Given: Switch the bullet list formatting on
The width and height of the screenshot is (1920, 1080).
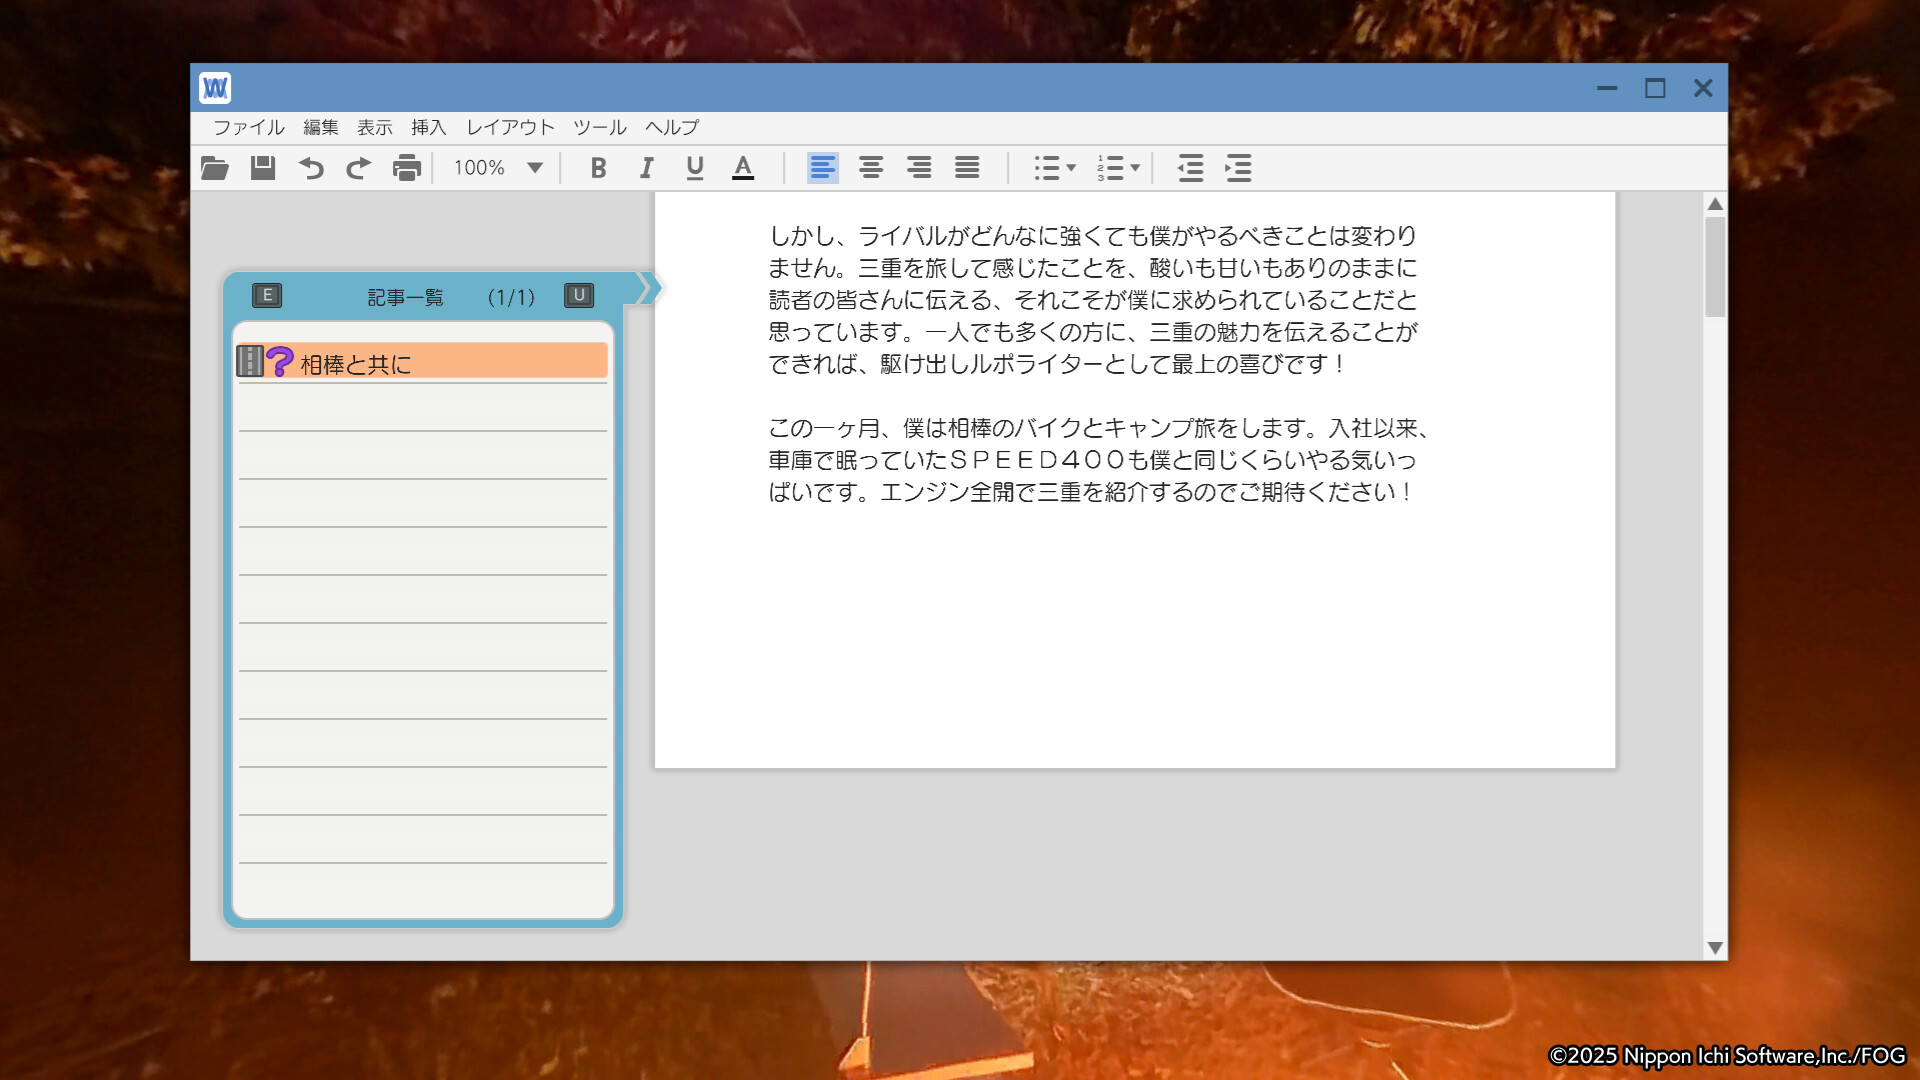Looking at the screenshot, I should pos(1048,168).
